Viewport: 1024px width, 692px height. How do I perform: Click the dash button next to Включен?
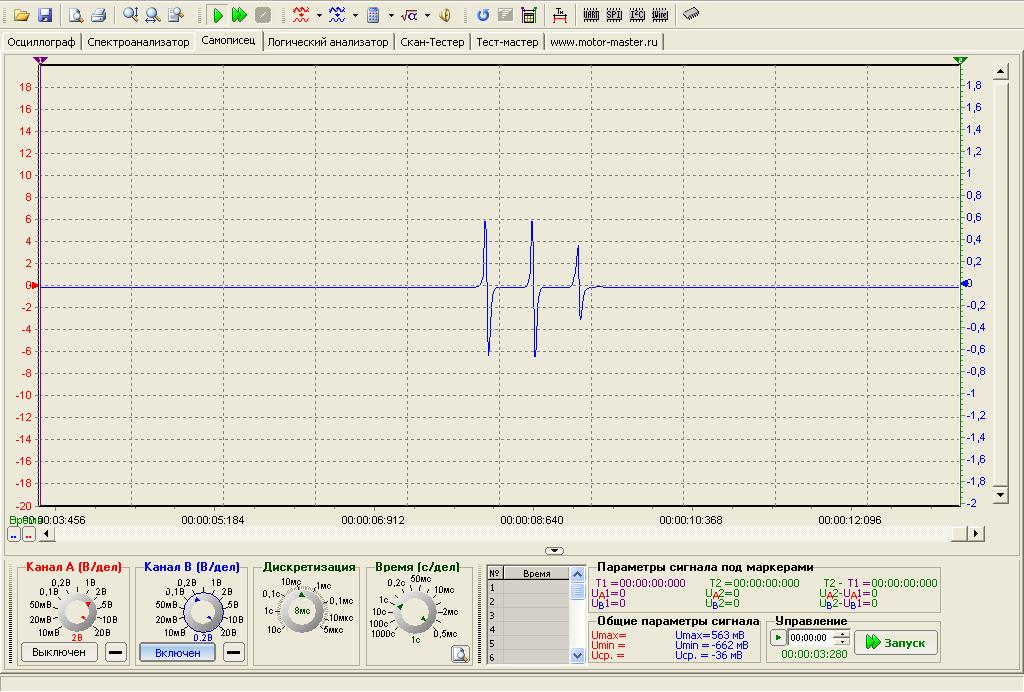click(x=234, y=652)
